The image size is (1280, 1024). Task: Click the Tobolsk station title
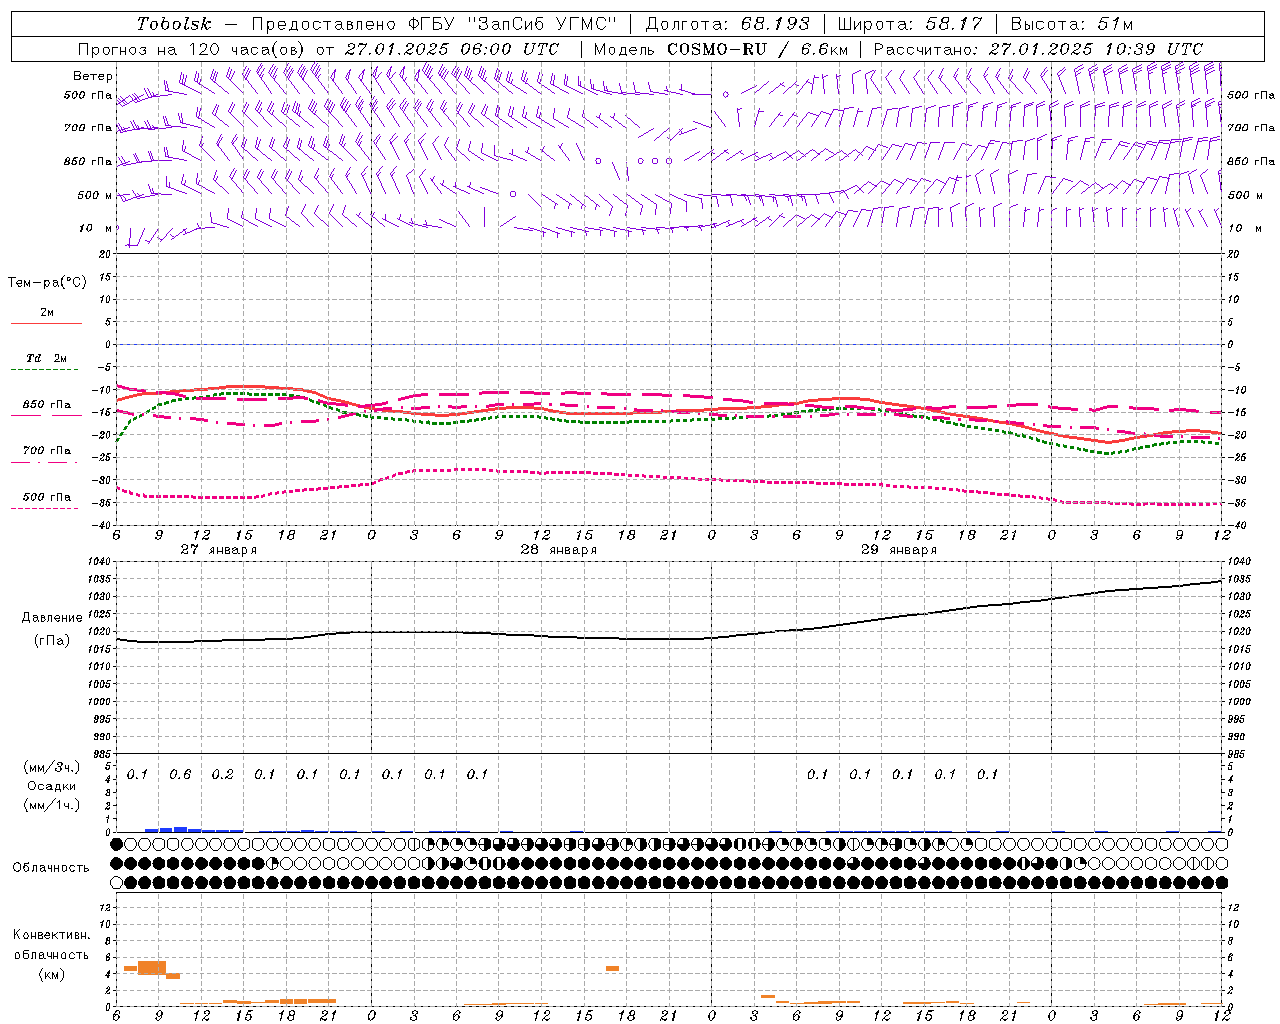pos(174,24)
